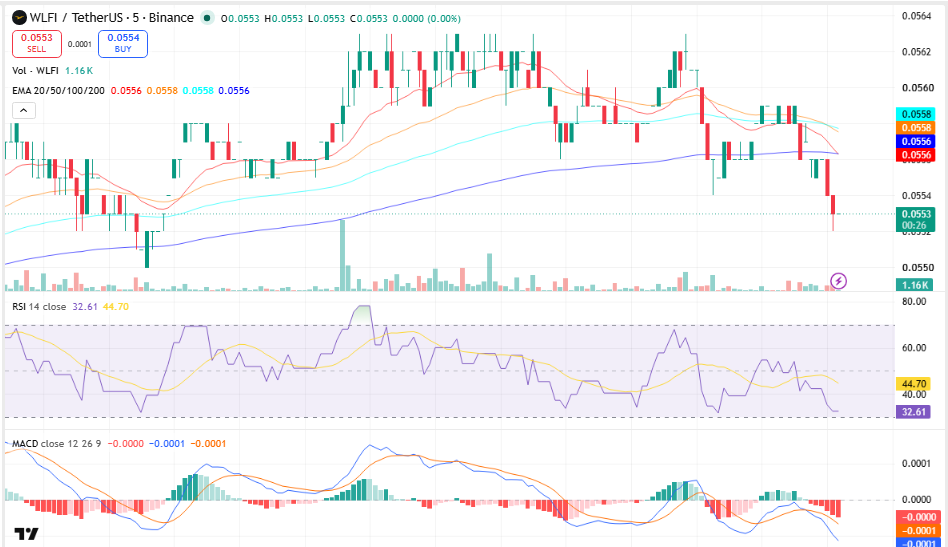Click the purple lightning flash icon
The height and width of the screenshot is (547, 948).
pos(838,280)
